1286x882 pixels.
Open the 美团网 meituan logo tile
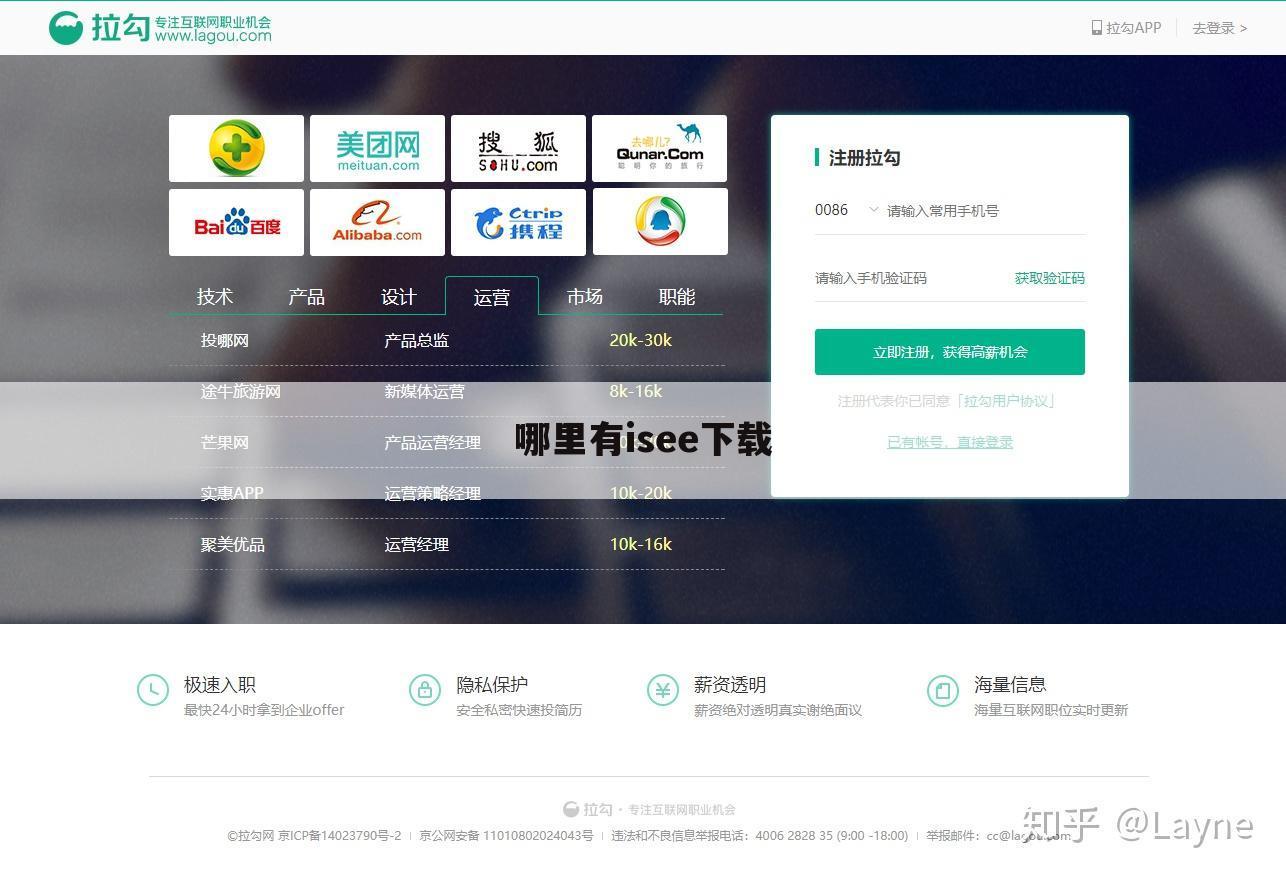377,148
